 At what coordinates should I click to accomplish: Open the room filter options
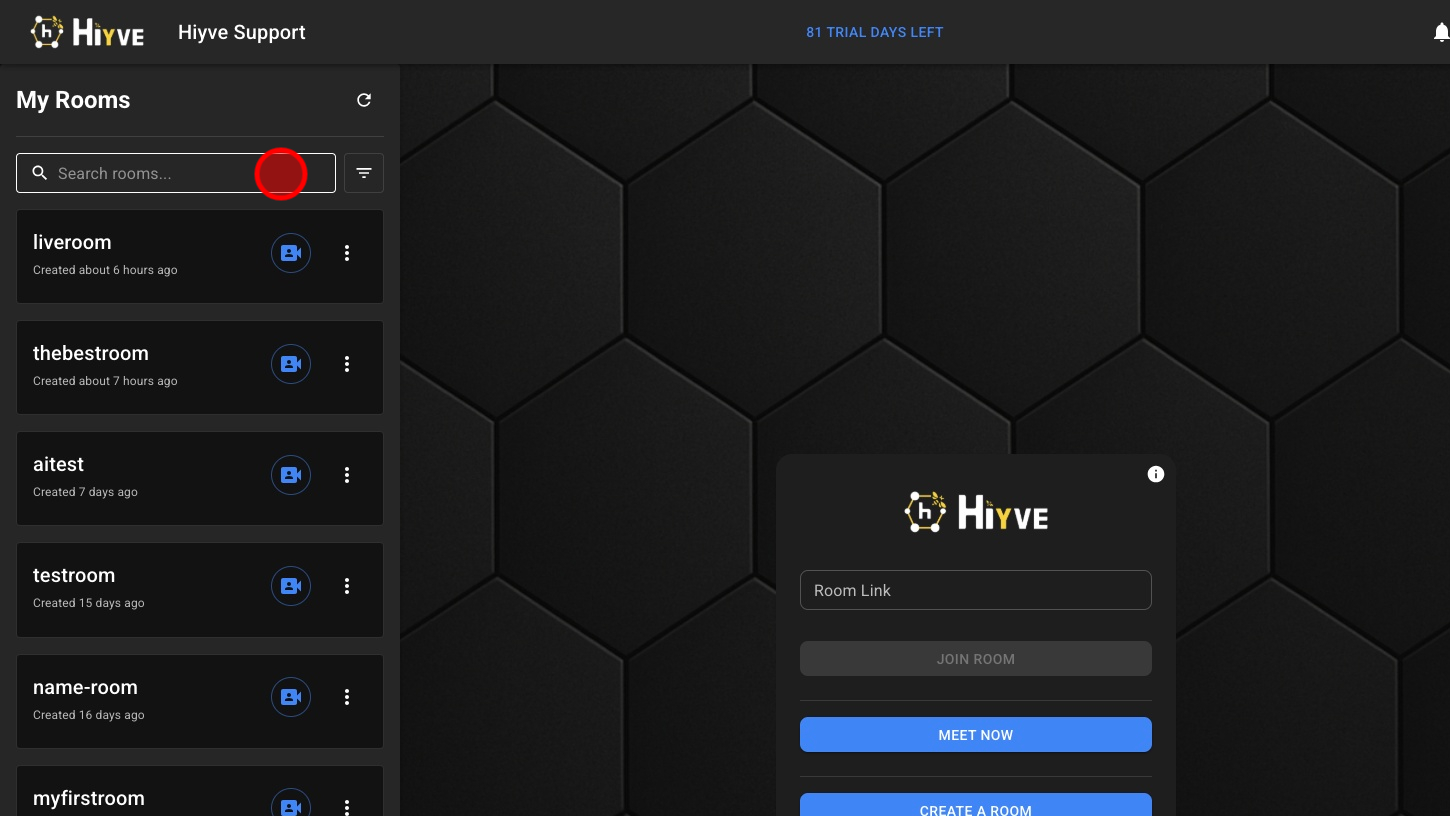(x=364, y=173)
